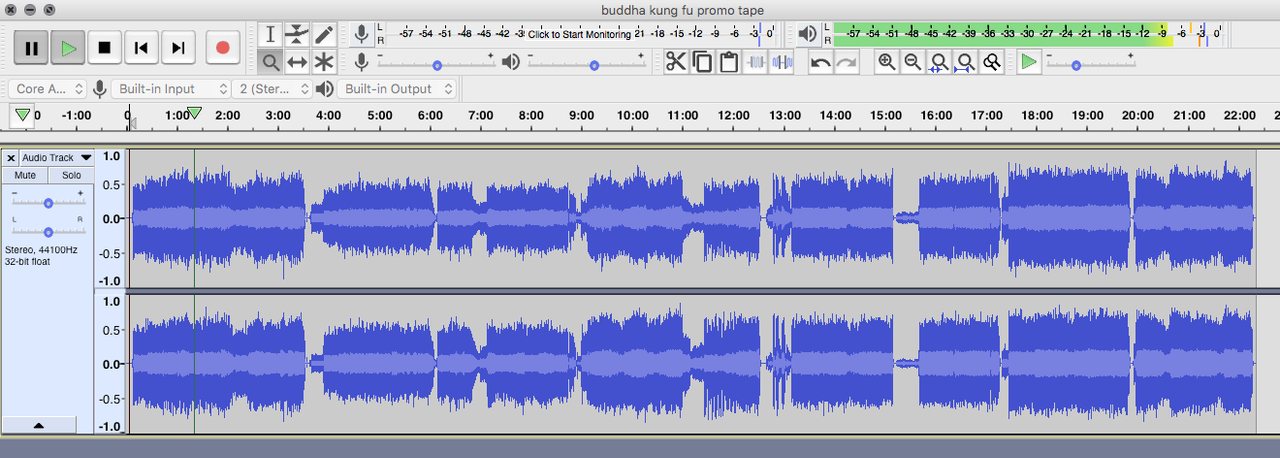Click Trim audio outside selection icon
This screenshot has height=458, width=1280.
pos(756,62)
